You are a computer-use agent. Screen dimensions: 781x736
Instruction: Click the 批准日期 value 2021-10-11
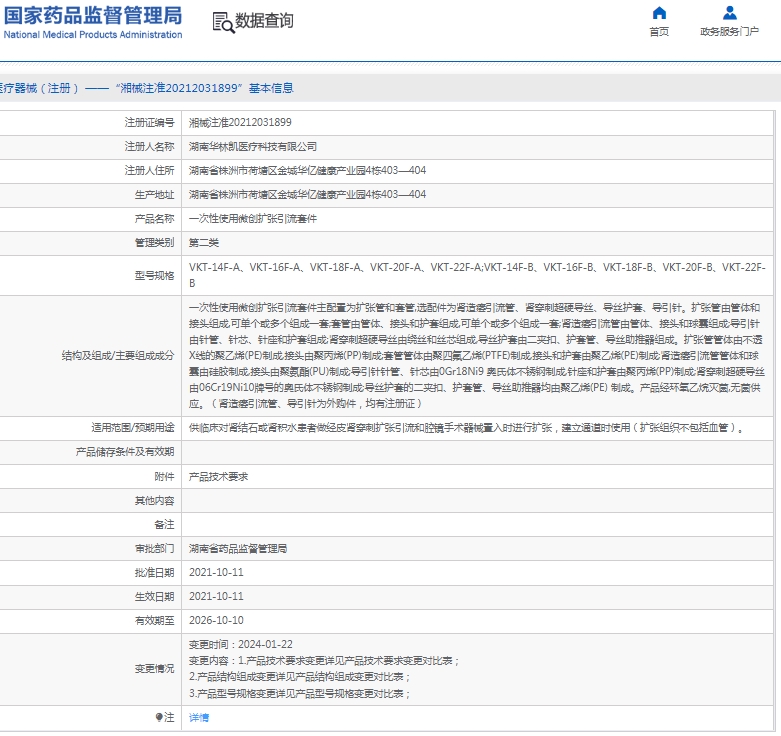tap(216, 573)
